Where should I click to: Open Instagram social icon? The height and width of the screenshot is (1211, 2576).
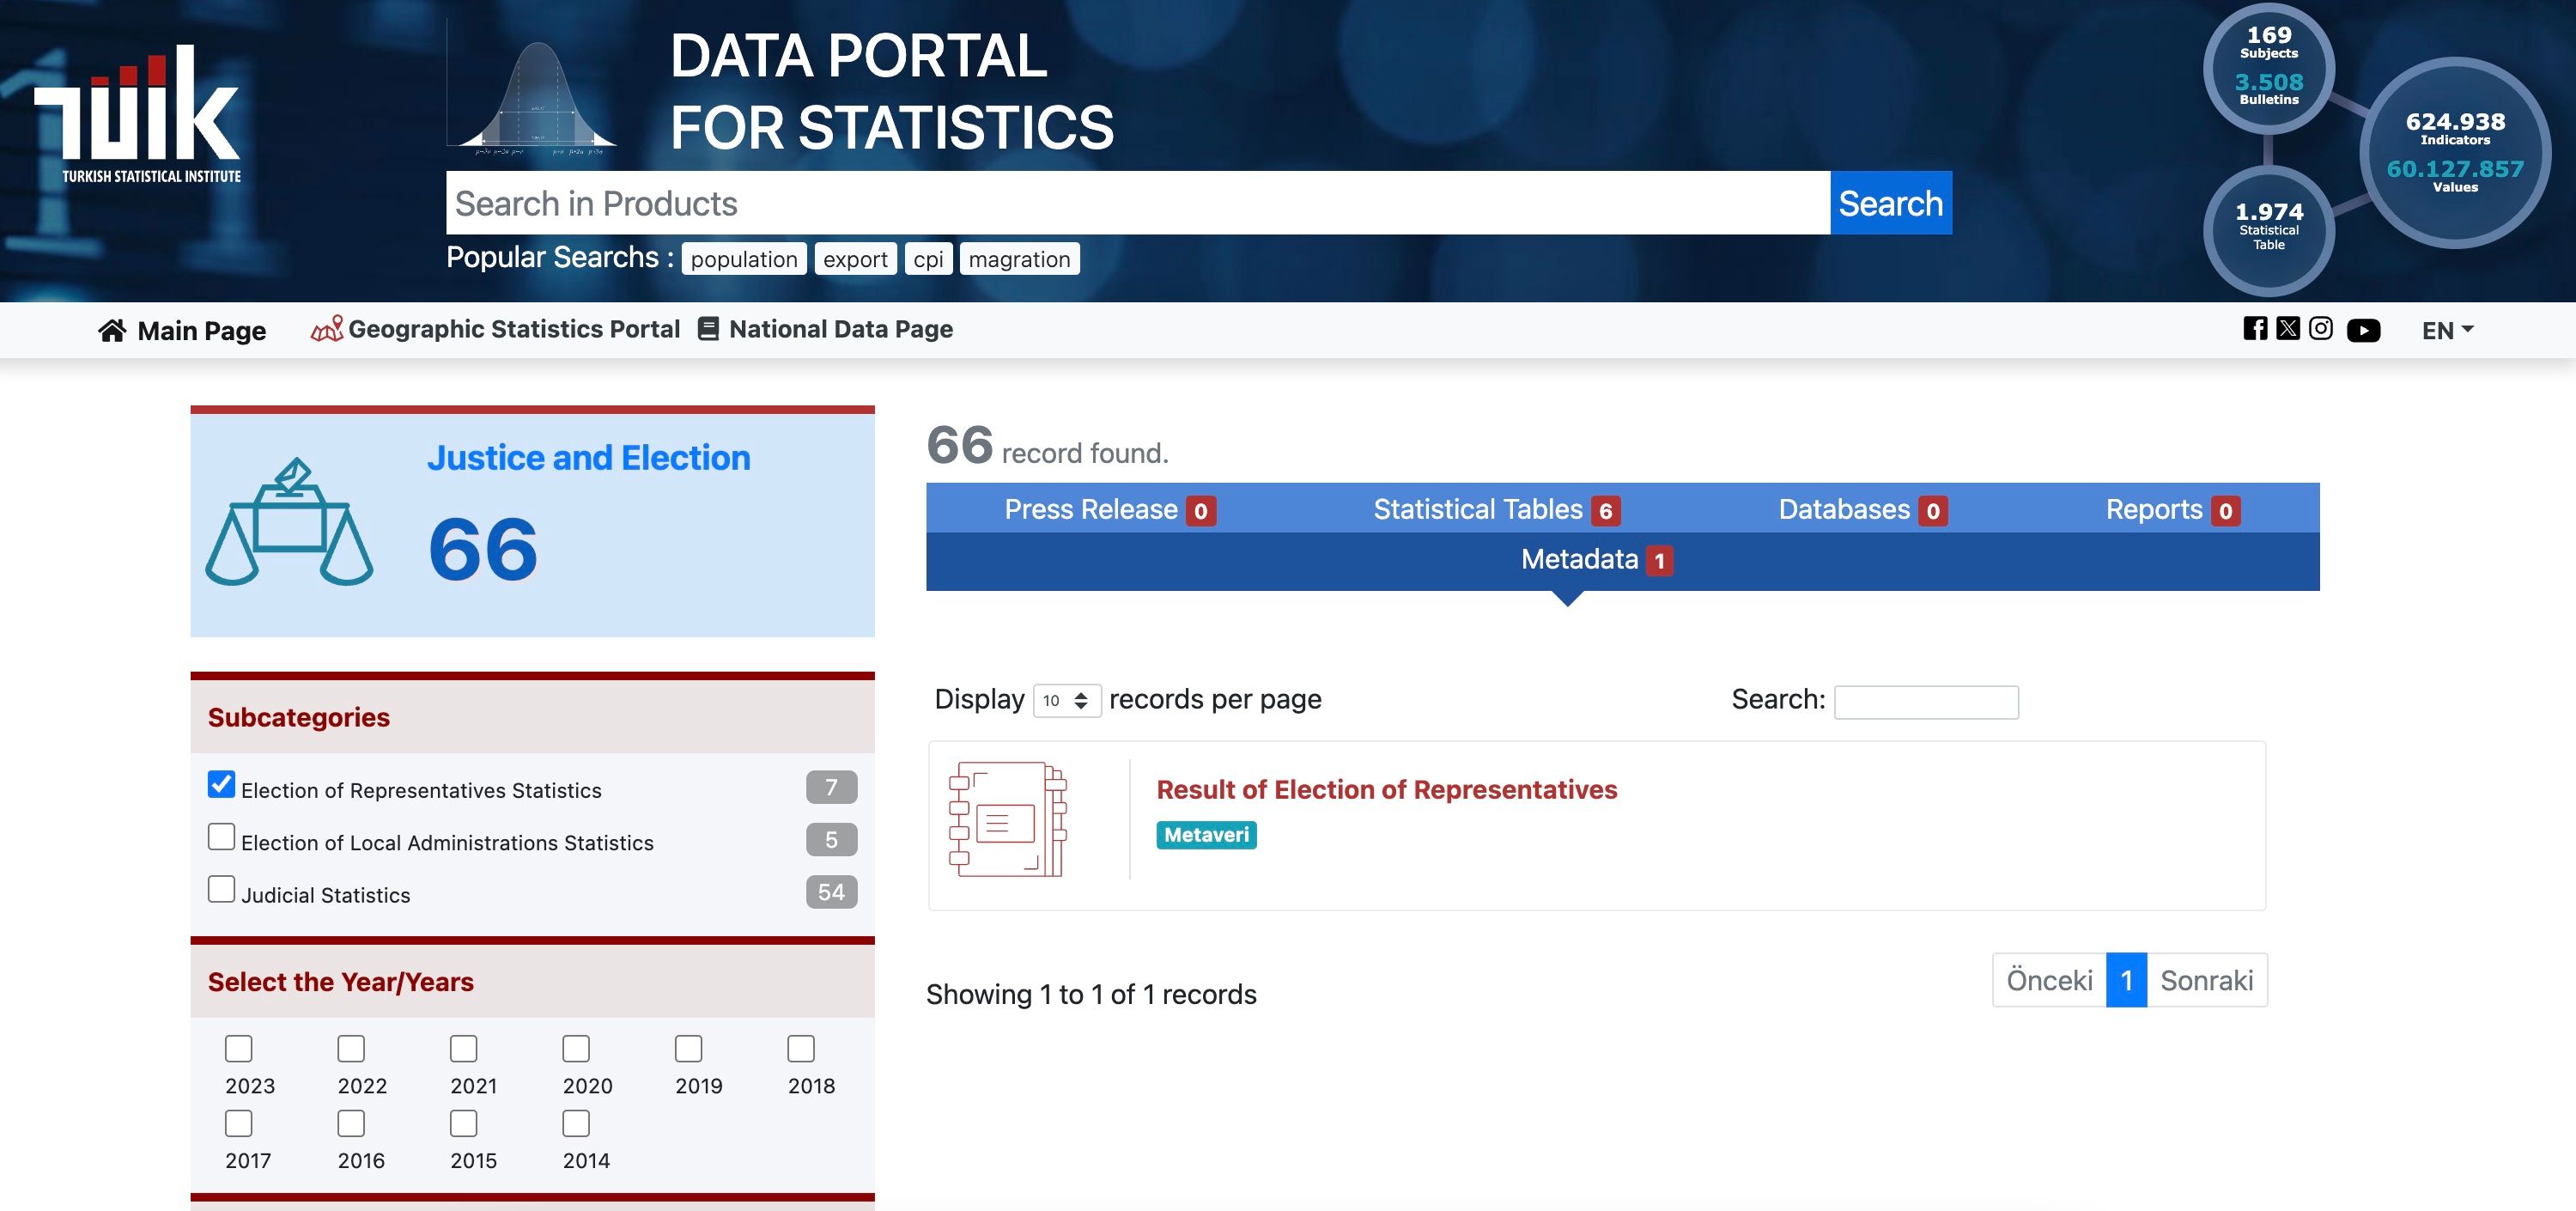coord(2321,329)
